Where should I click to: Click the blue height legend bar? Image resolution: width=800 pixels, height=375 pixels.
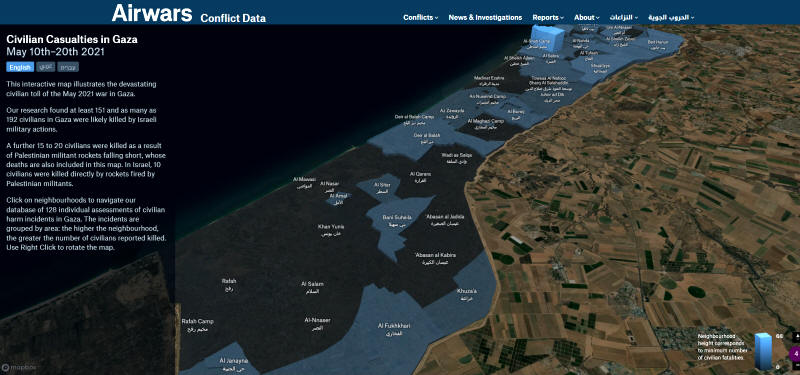tap(764, 352)
